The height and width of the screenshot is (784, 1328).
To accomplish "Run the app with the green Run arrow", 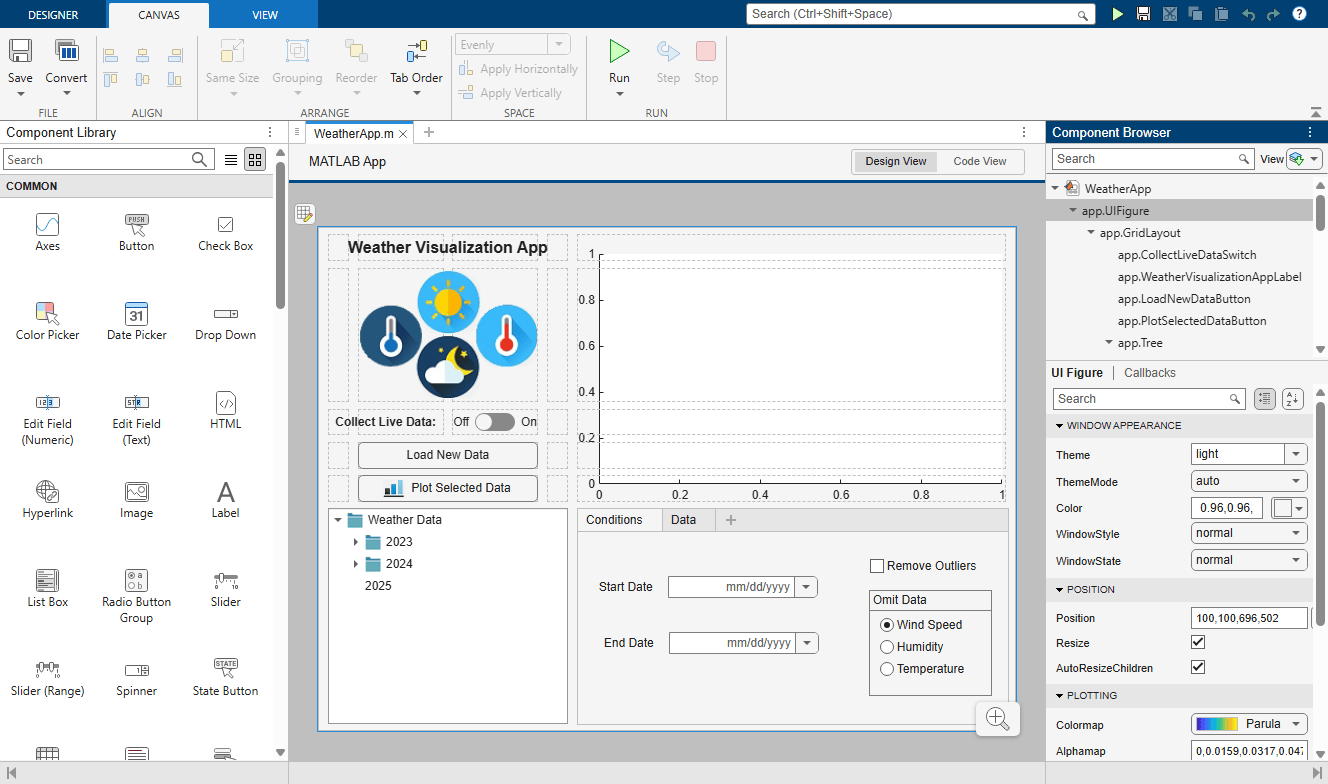I will [x=620, y=52].
